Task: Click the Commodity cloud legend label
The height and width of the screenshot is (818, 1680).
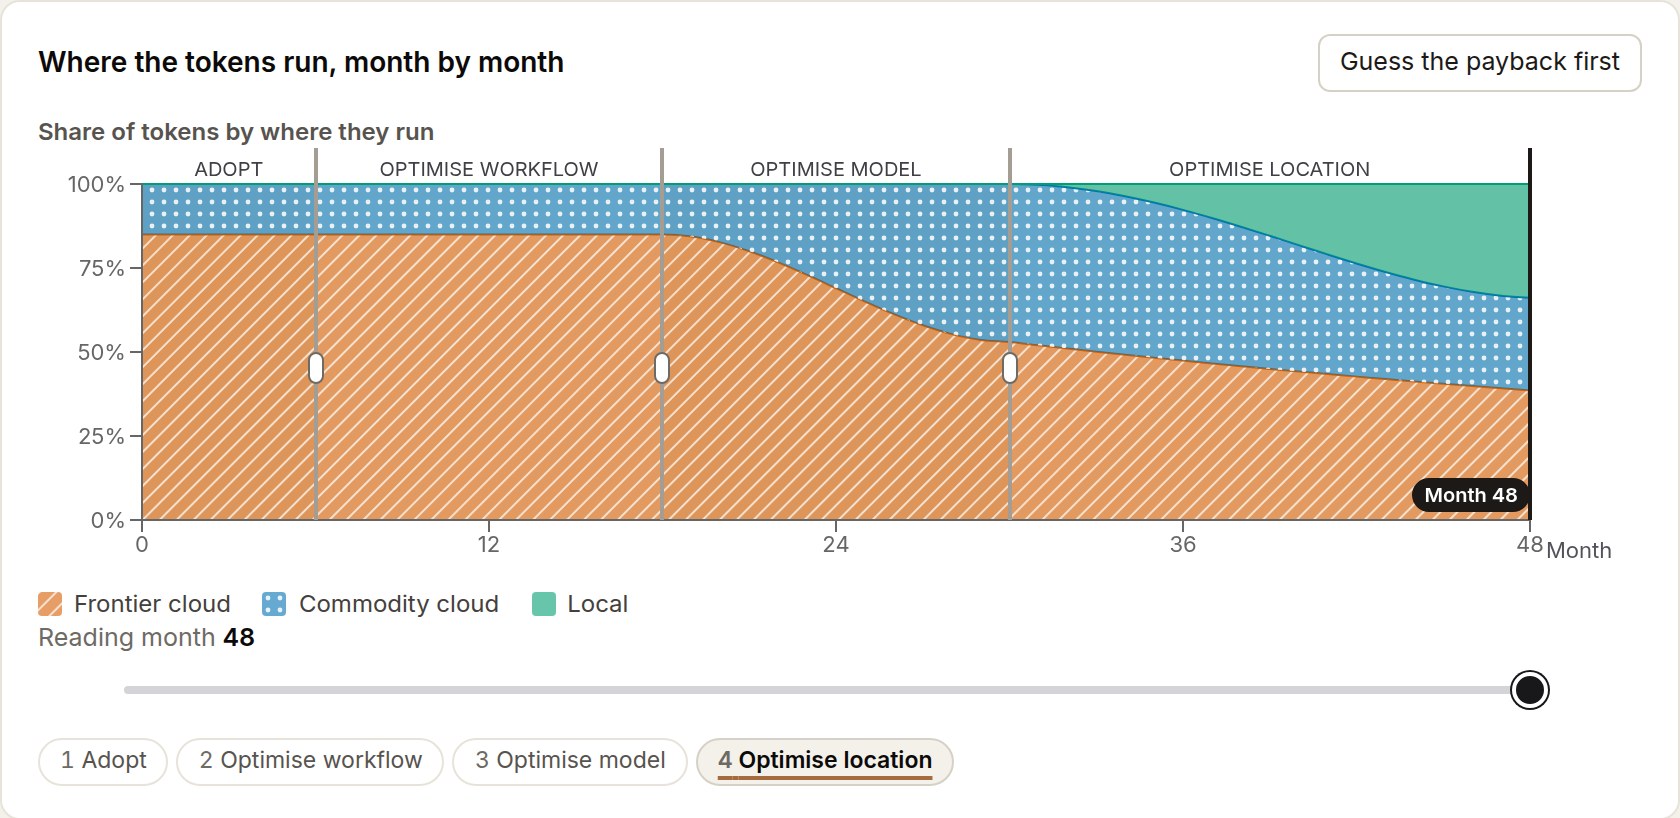Action: 399,604
